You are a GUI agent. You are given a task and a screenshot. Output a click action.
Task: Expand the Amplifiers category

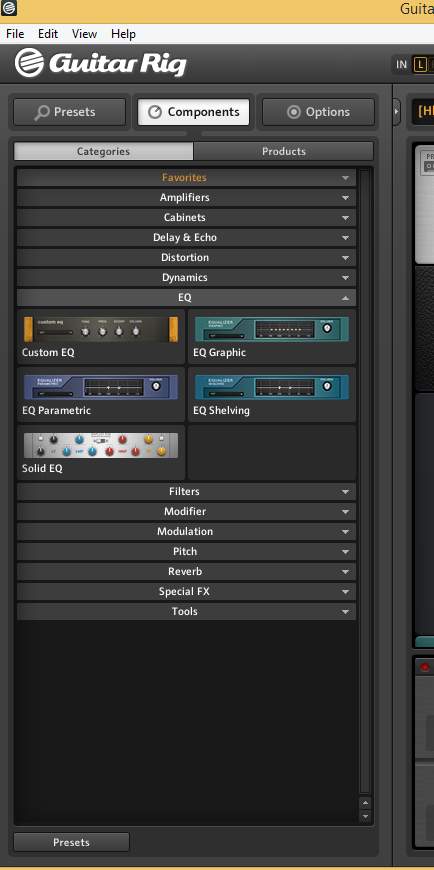[186, 198]
